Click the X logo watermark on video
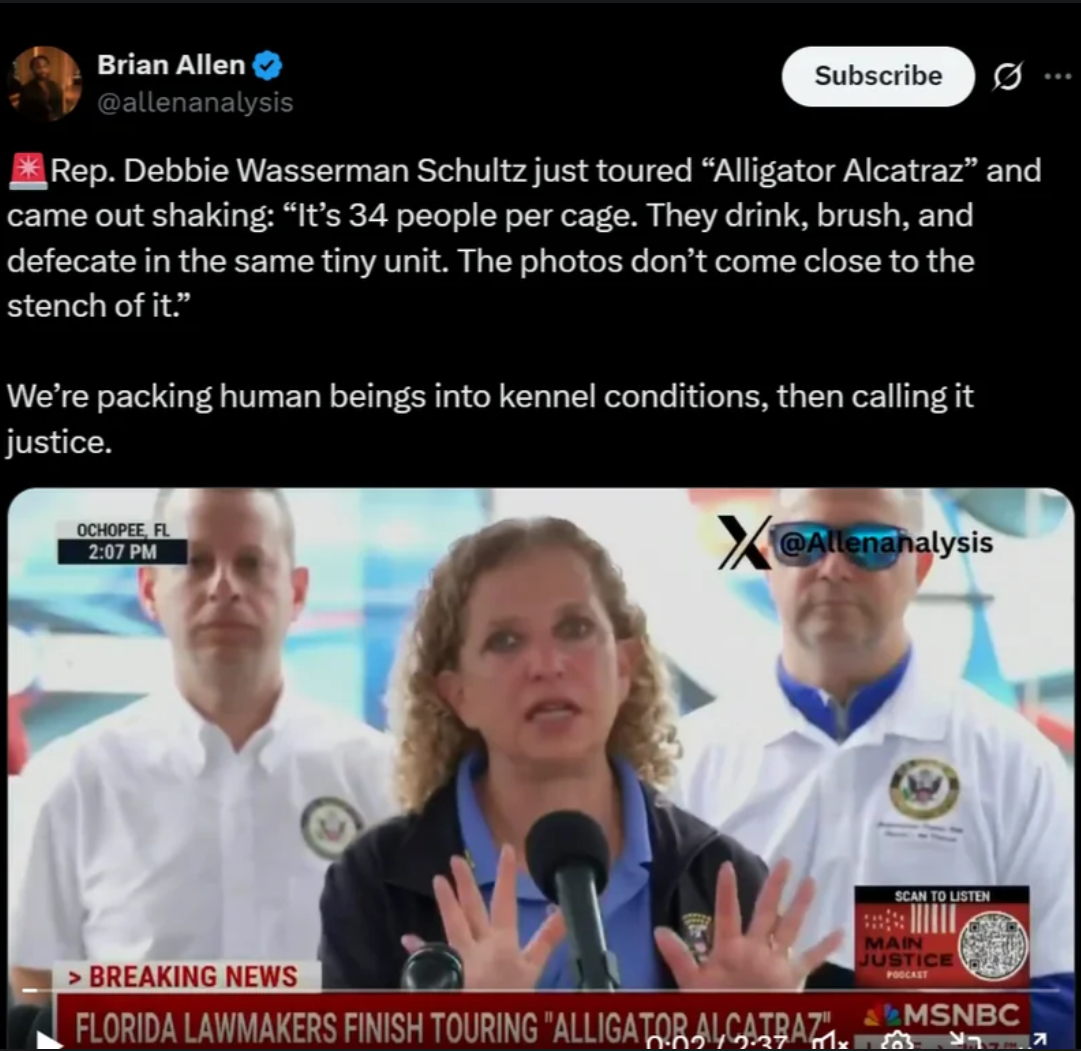This screenshot has width=1081, height=1051. tap(743, 543)
